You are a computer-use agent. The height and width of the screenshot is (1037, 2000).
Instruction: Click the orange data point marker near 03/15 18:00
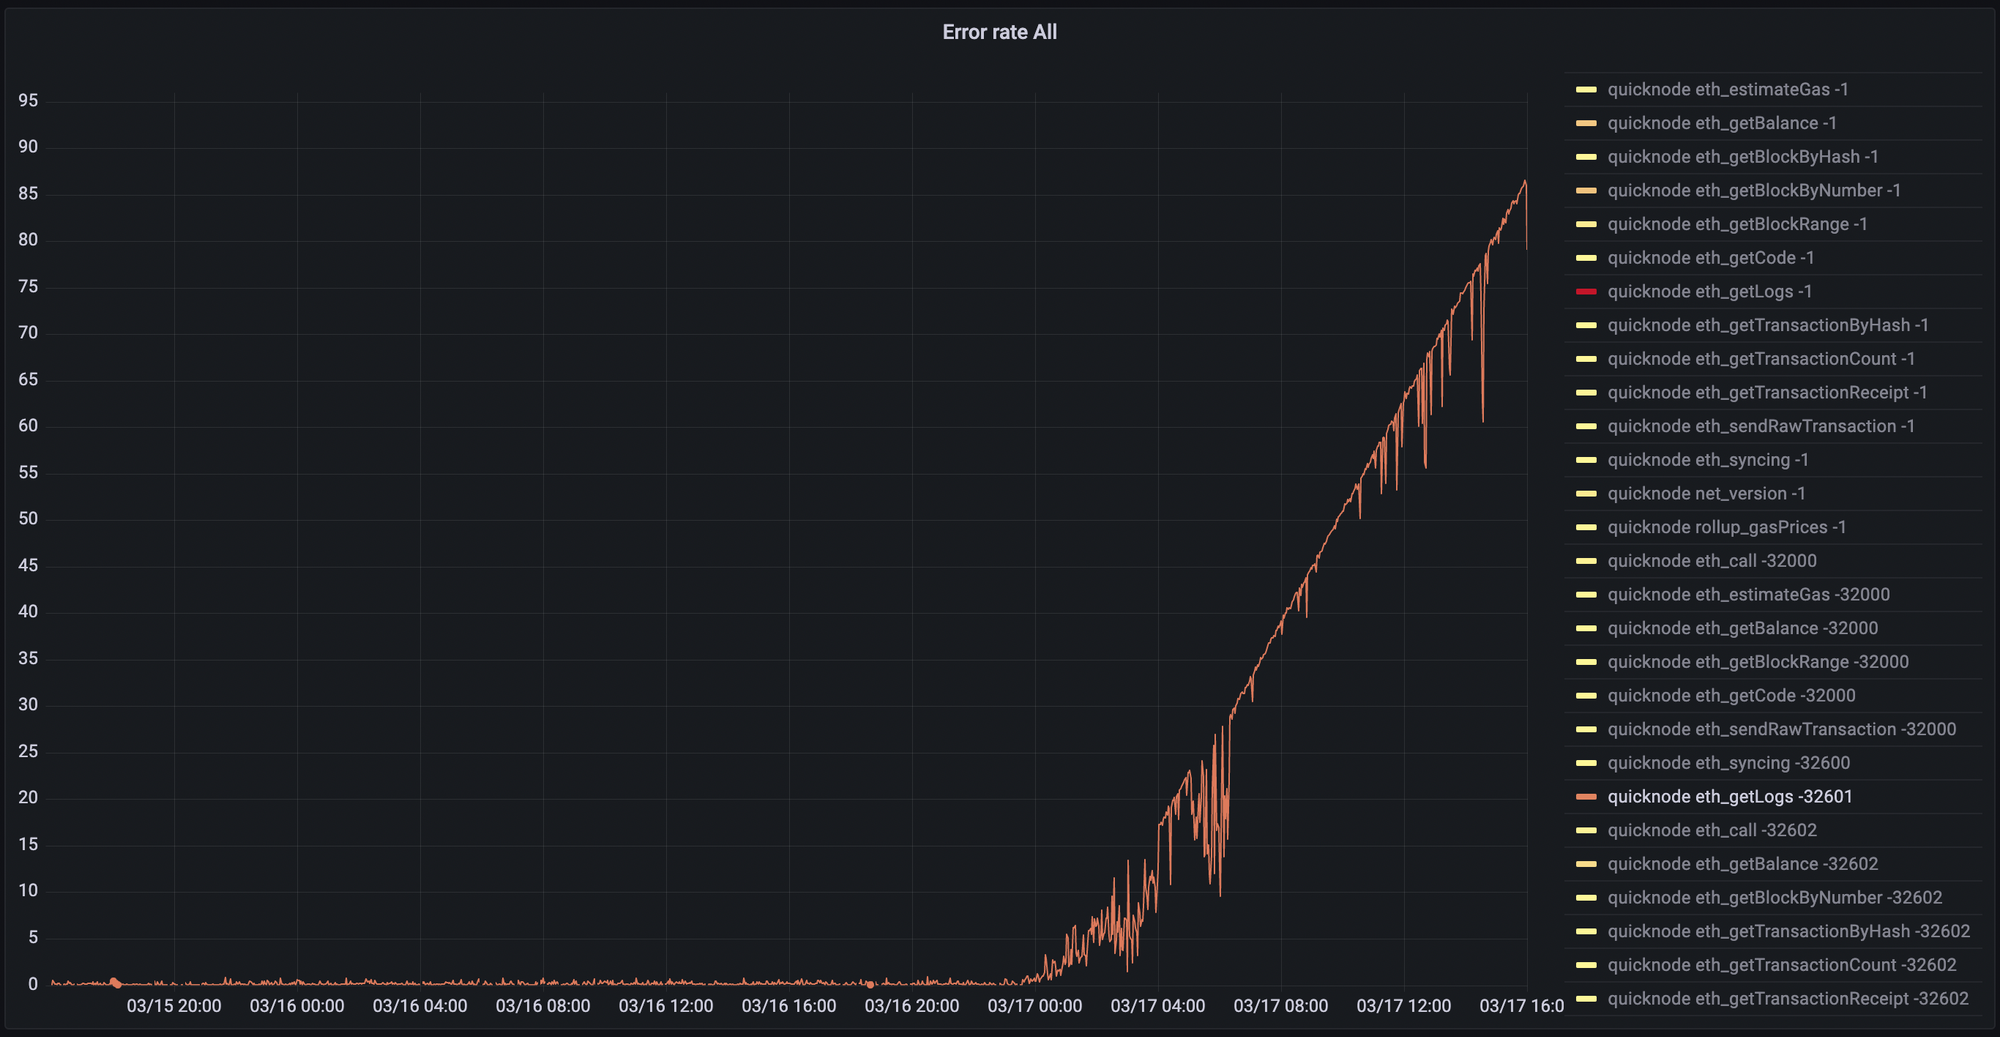pos(115,983)
